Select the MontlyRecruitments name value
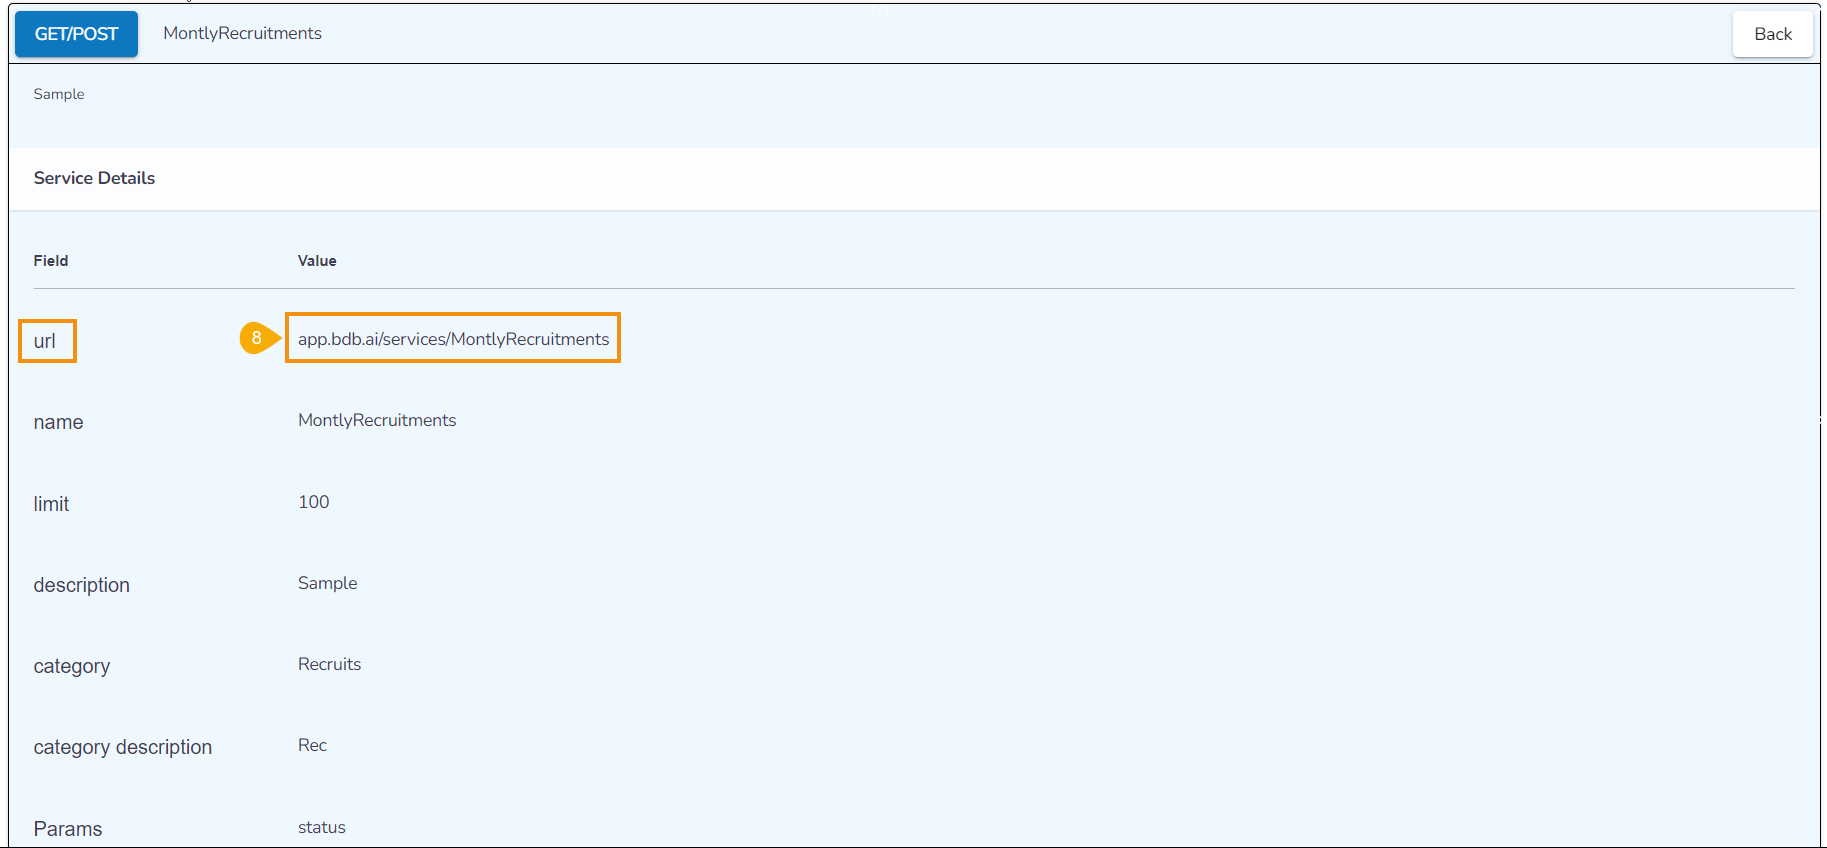 pyautogui.click(x=377, y=420)
